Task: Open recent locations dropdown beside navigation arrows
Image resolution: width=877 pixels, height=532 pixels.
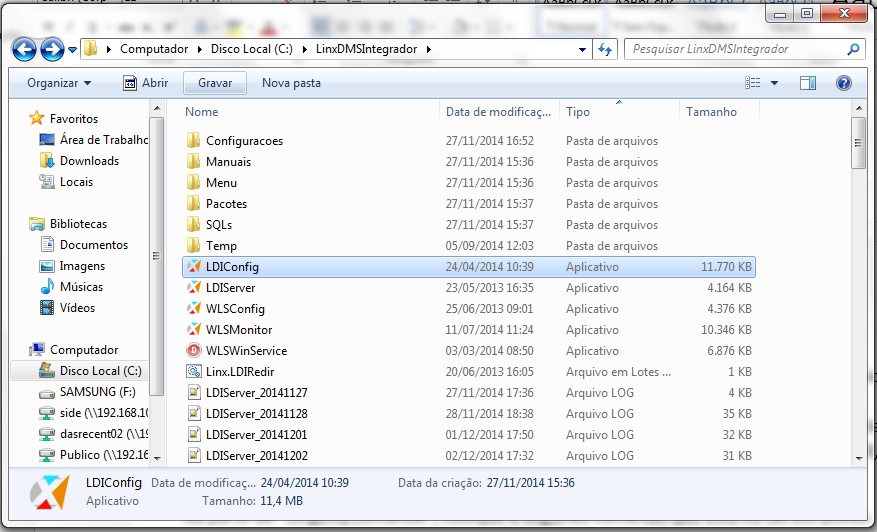Action: pyautogui.click(x=72, y=50)
